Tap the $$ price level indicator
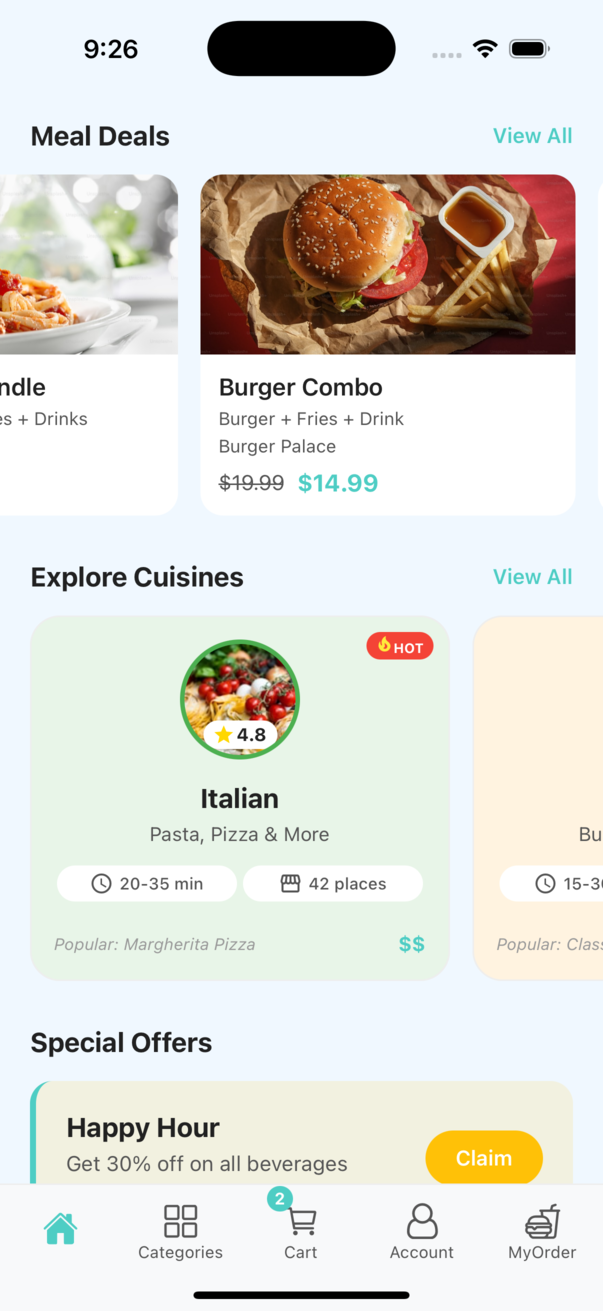 tap(412, 944)
